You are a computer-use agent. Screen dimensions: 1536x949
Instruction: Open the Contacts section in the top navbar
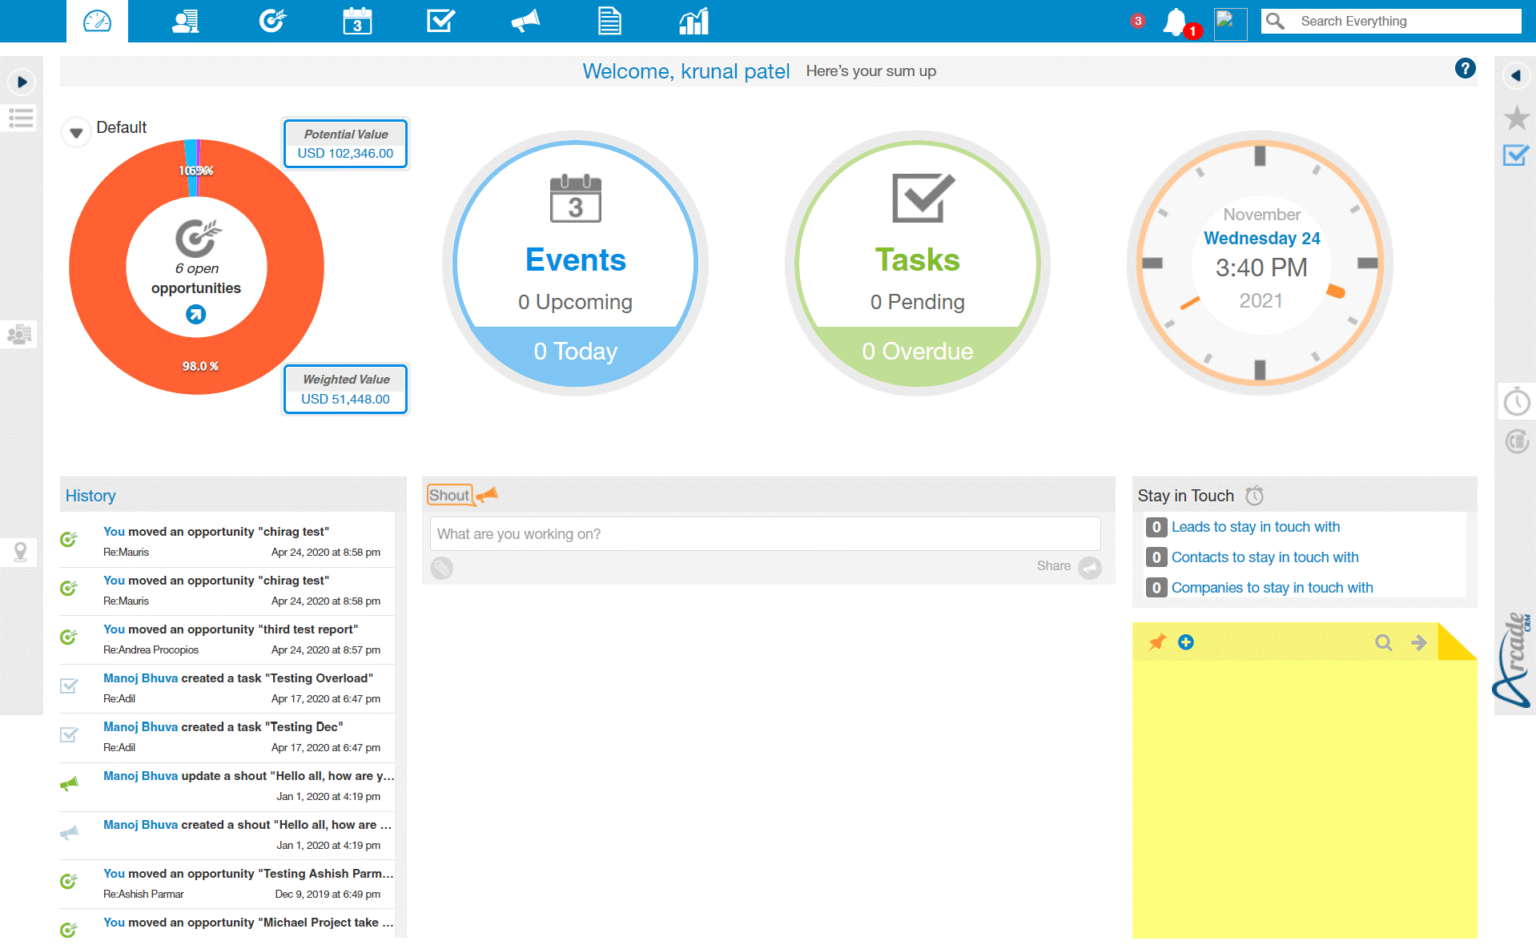pos(185,20)
